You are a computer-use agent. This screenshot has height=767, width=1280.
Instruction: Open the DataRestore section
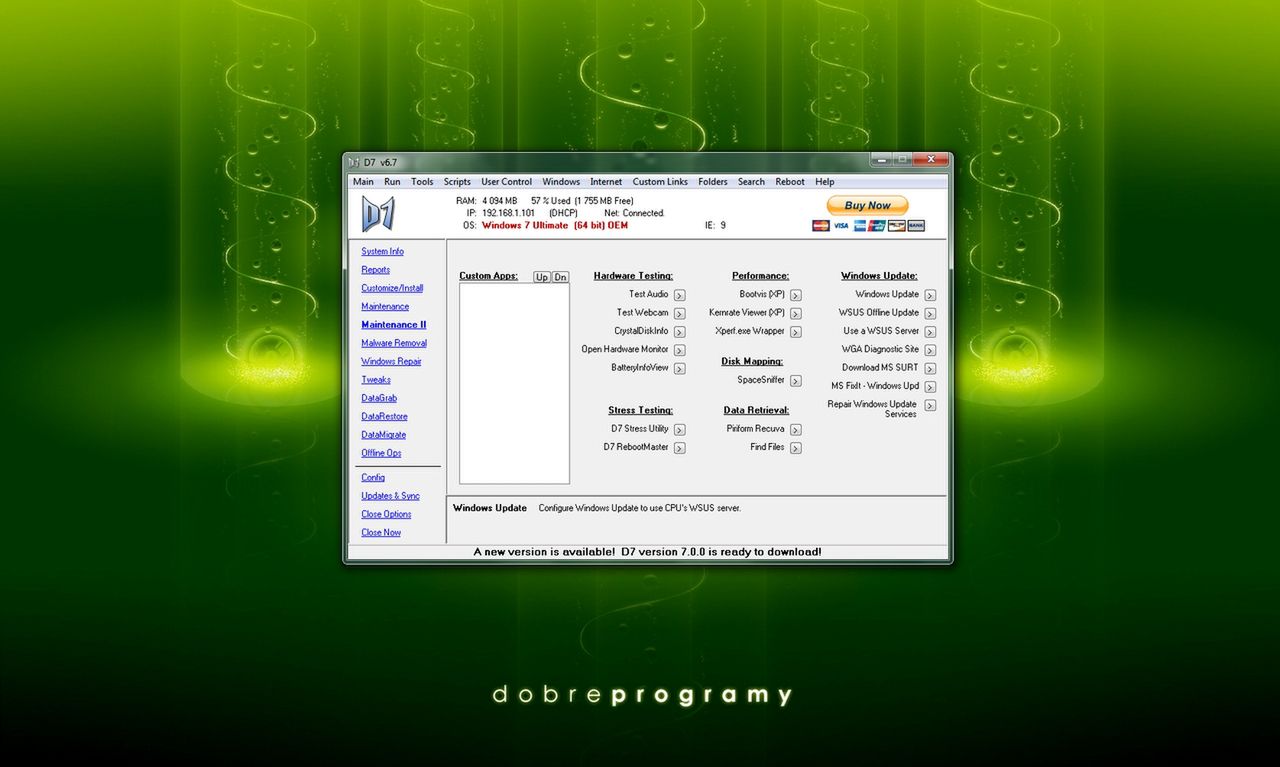384,417
